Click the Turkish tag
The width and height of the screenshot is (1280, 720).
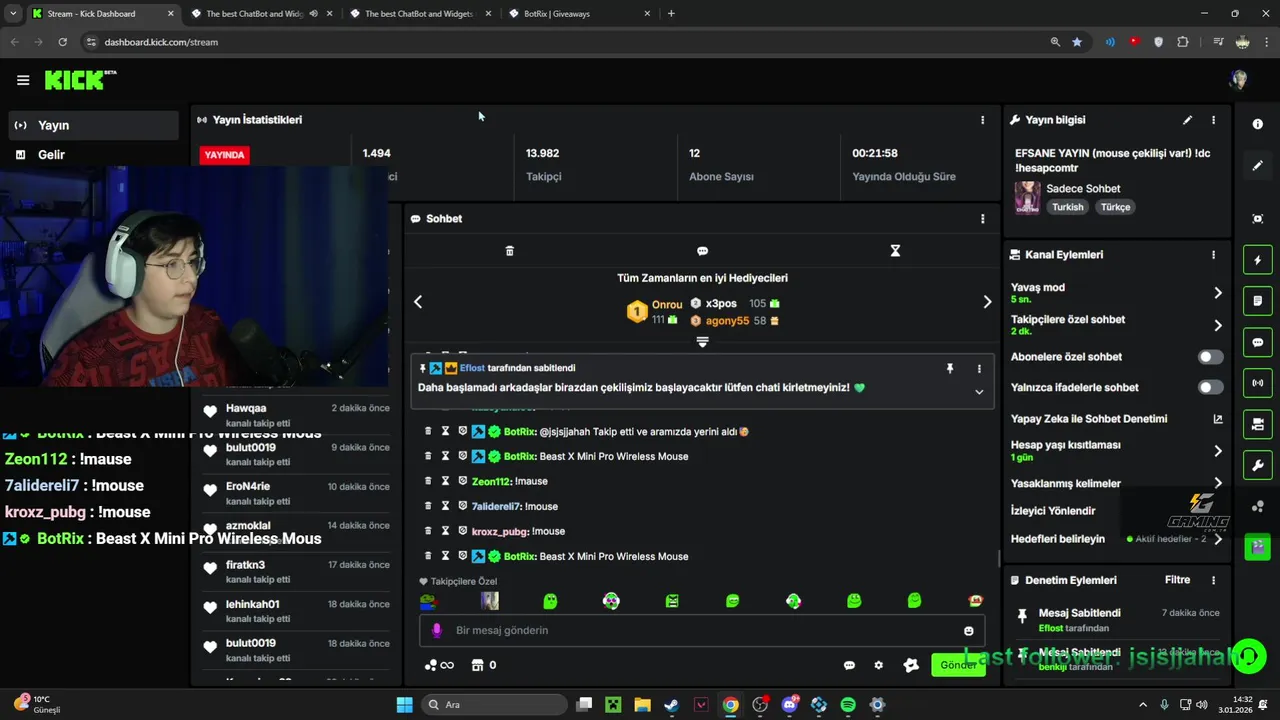pos(1067,207)
